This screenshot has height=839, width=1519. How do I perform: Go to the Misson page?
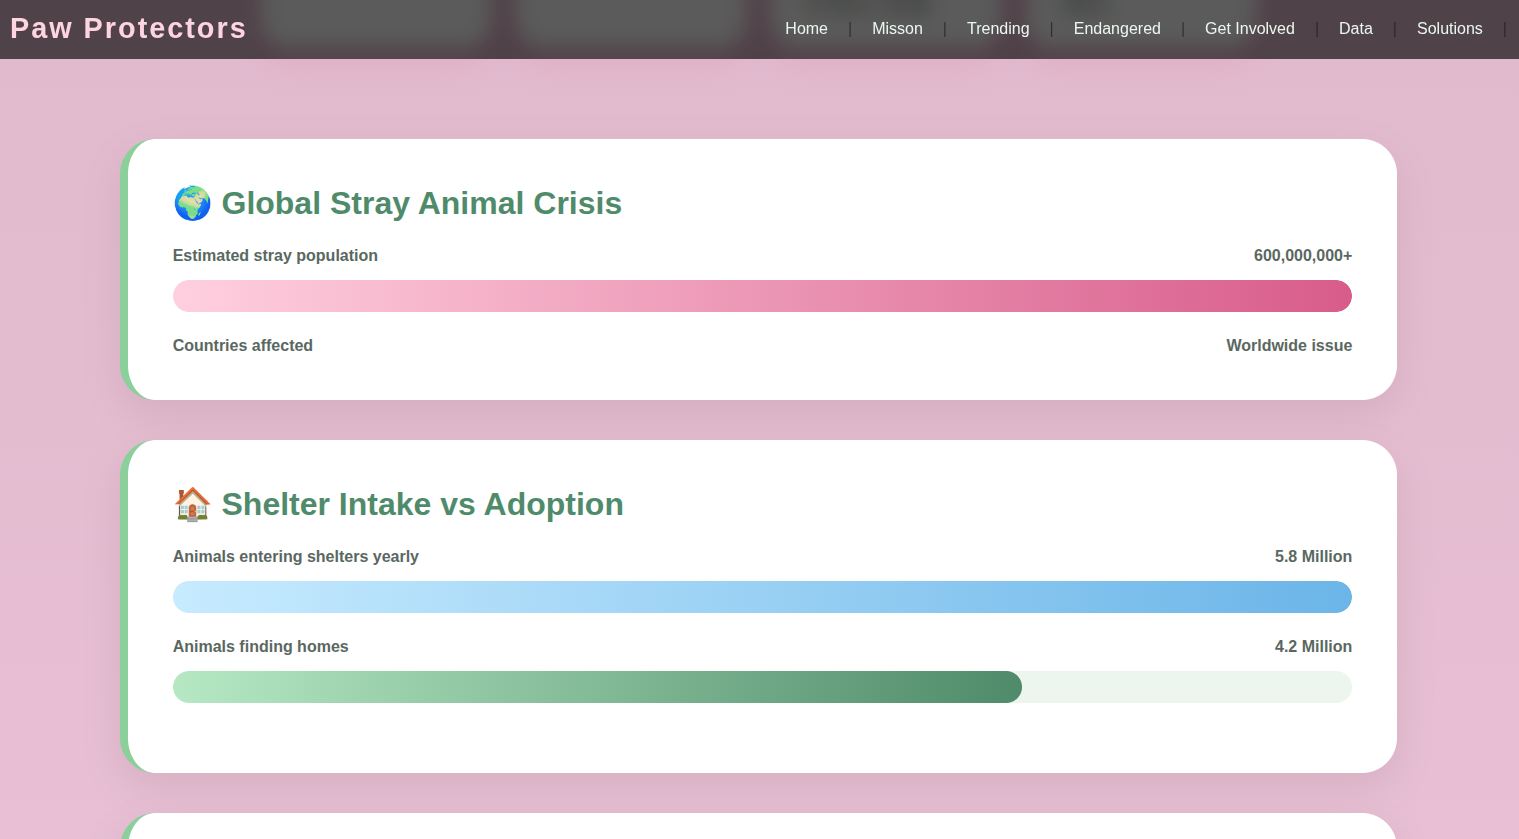[897, 29]
